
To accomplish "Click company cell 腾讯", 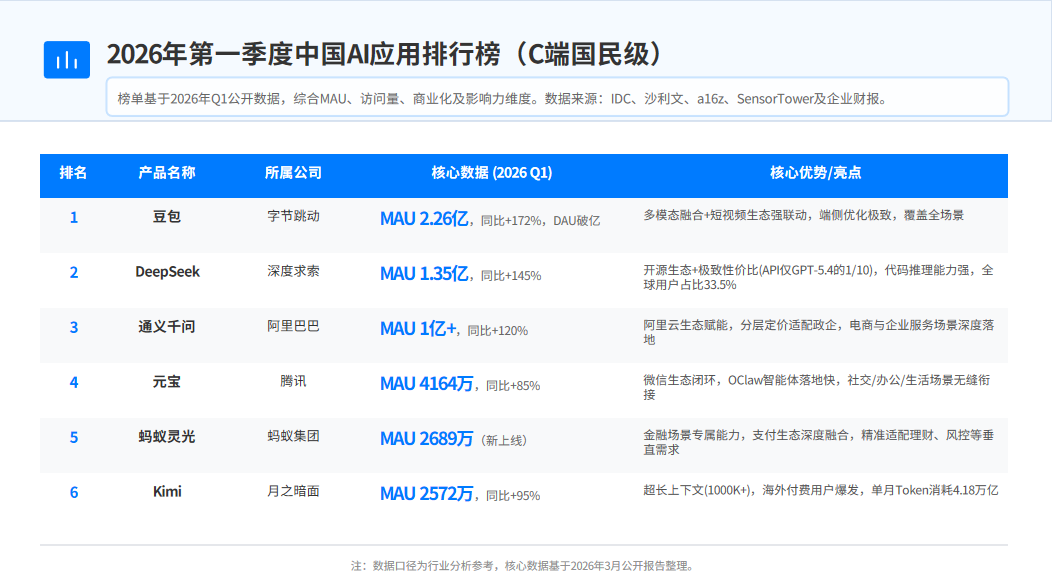I will (x=293, y=381).
